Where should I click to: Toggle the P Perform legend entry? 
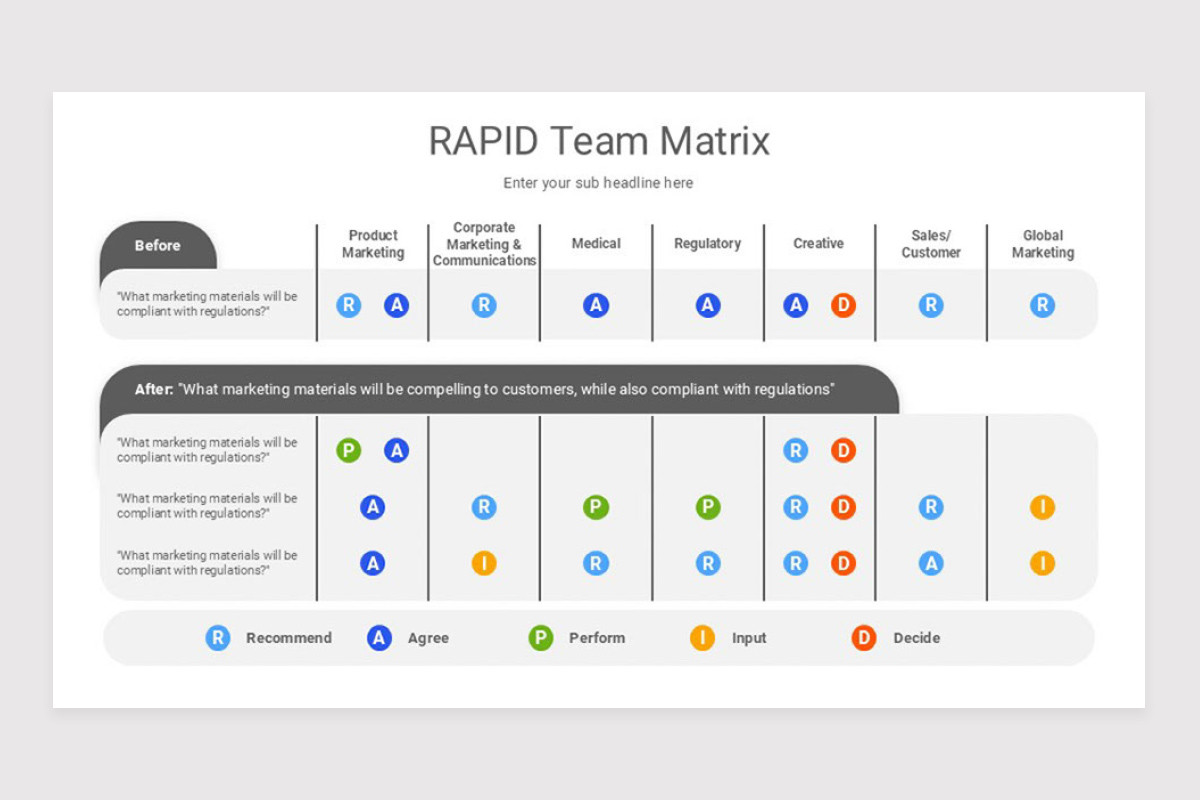pos(540,638)
